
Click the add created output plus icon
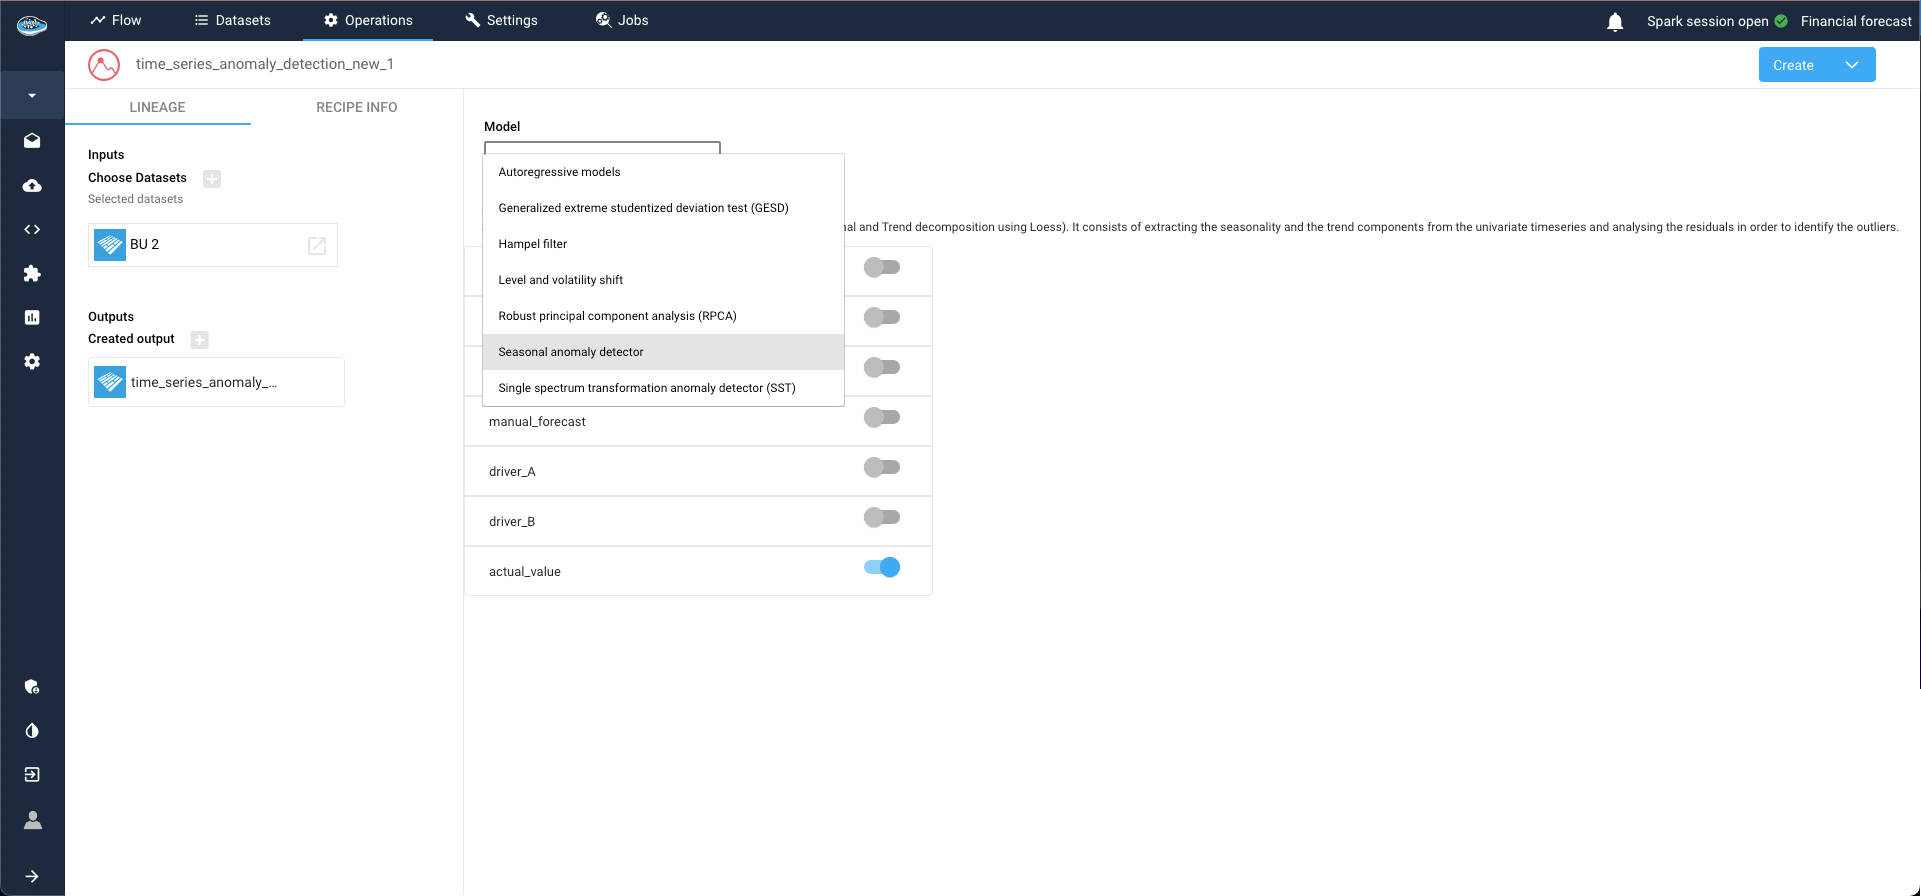(200, 340)
